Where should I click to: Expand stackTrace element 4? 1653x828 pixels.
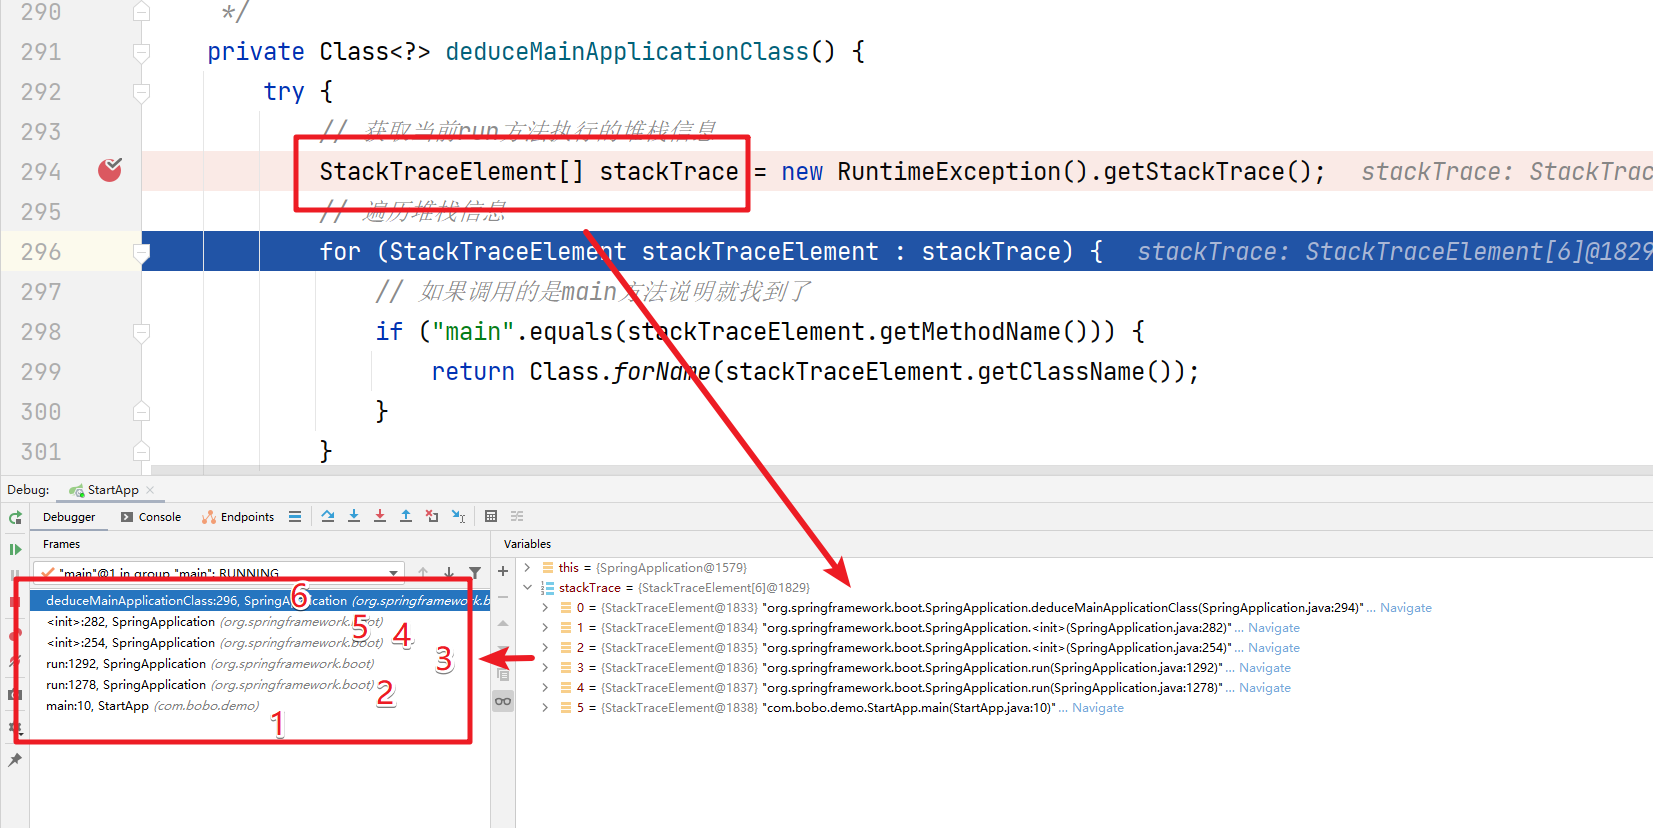(x=545, y=687)
